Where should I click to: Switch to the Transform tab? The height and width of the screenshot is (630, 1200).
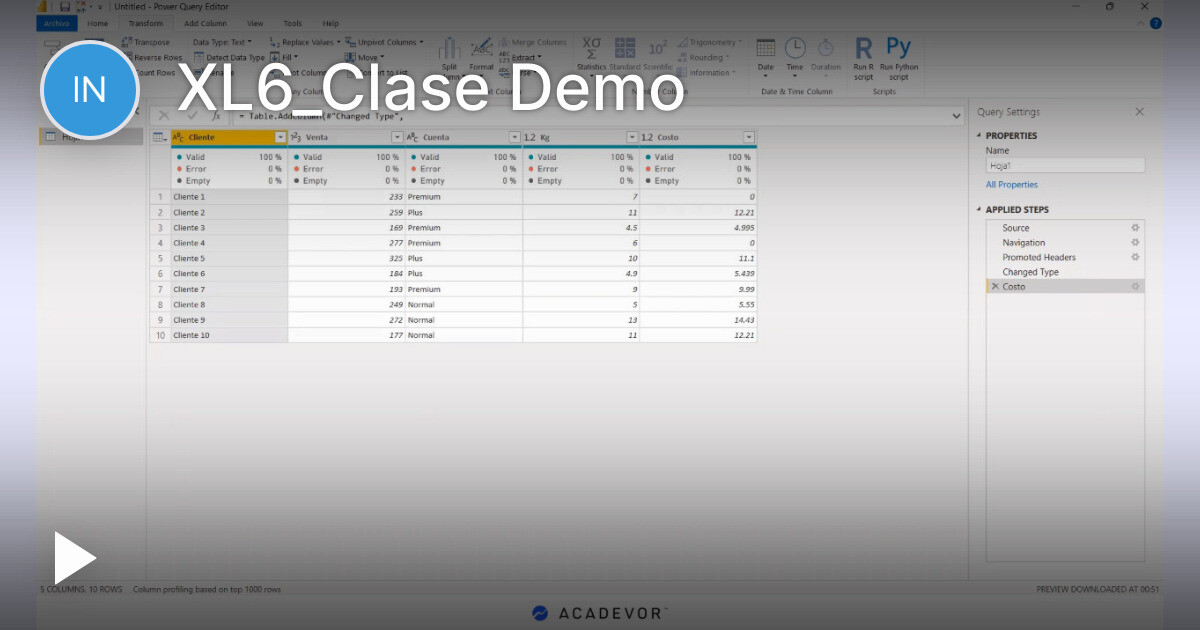tap(146, 23)
